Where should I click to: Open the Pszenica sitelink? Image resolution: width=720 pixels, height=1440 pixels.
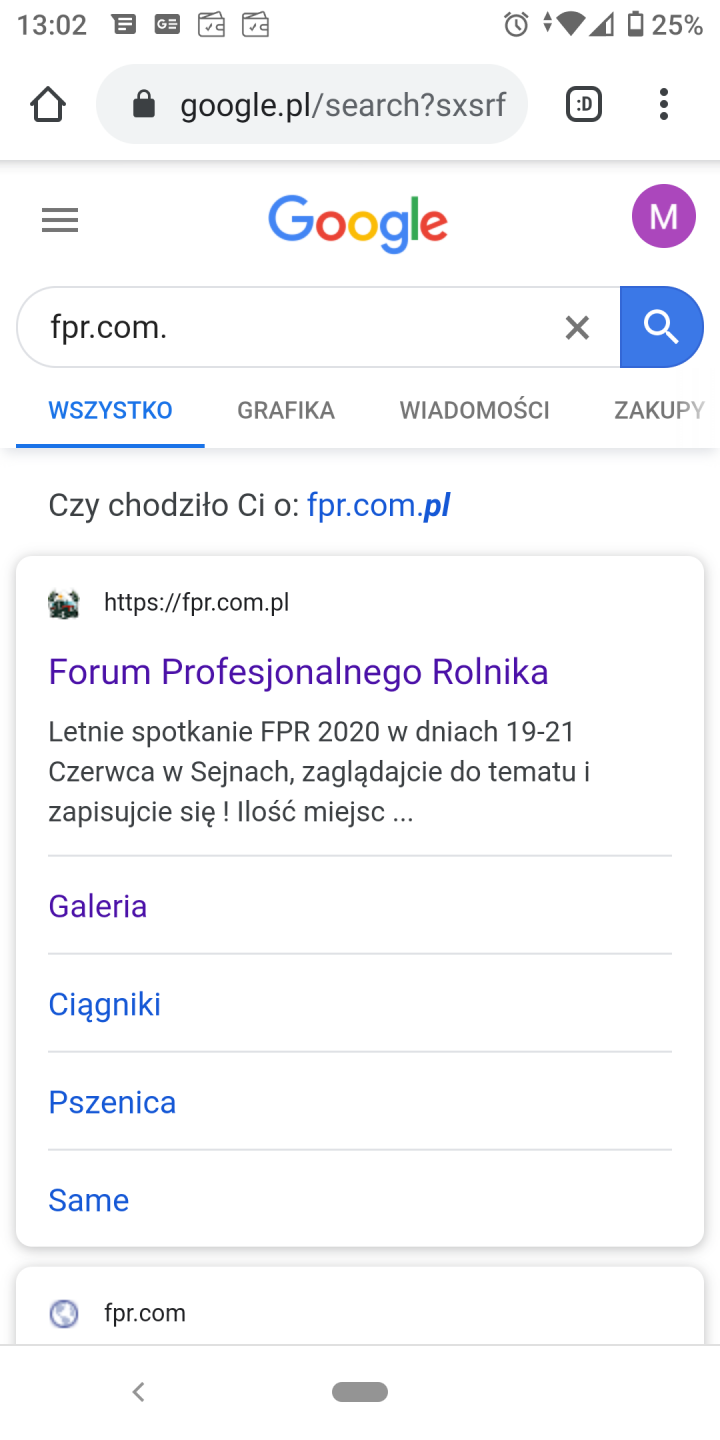(112, 1102)
